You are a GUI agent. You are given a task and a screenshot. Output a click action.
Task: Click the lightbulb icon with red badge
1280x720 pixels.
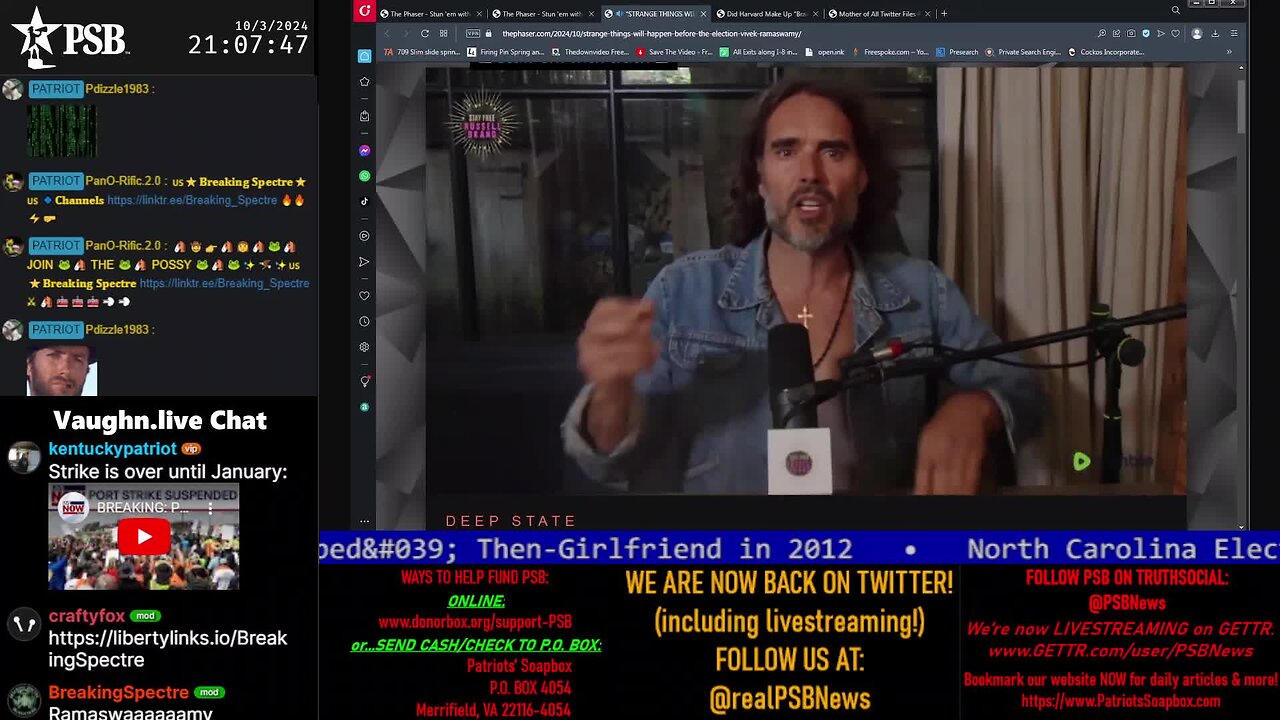click(364, 381)
